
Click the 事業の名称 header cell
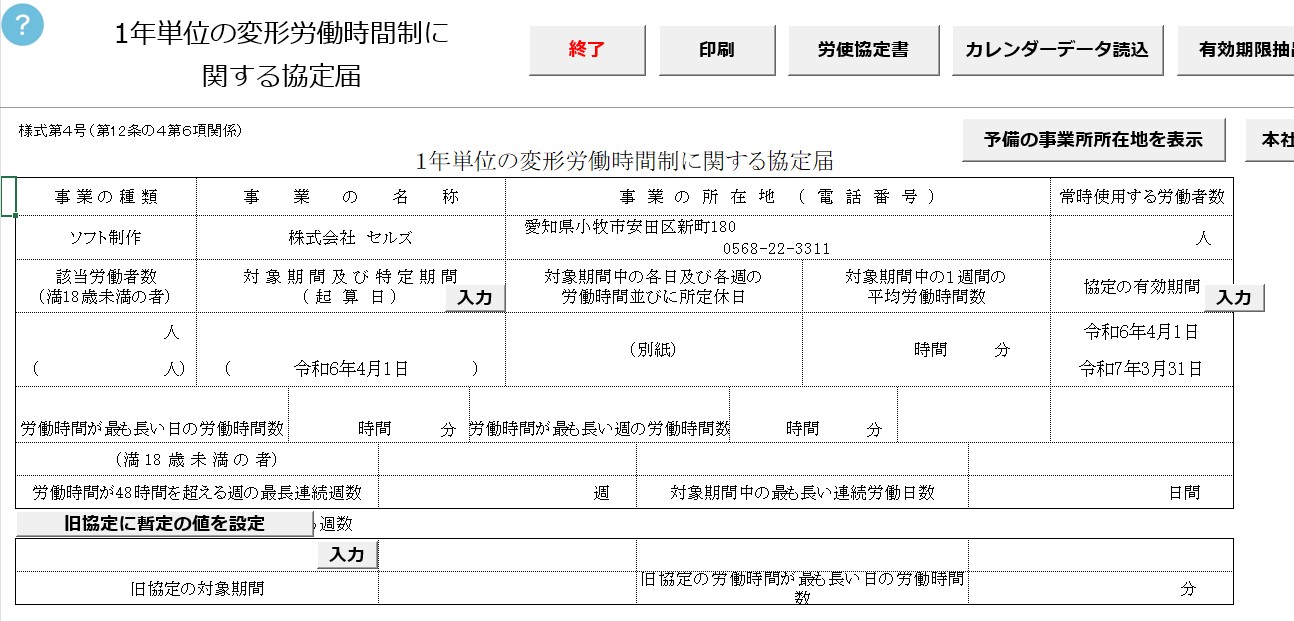(351, 197)
